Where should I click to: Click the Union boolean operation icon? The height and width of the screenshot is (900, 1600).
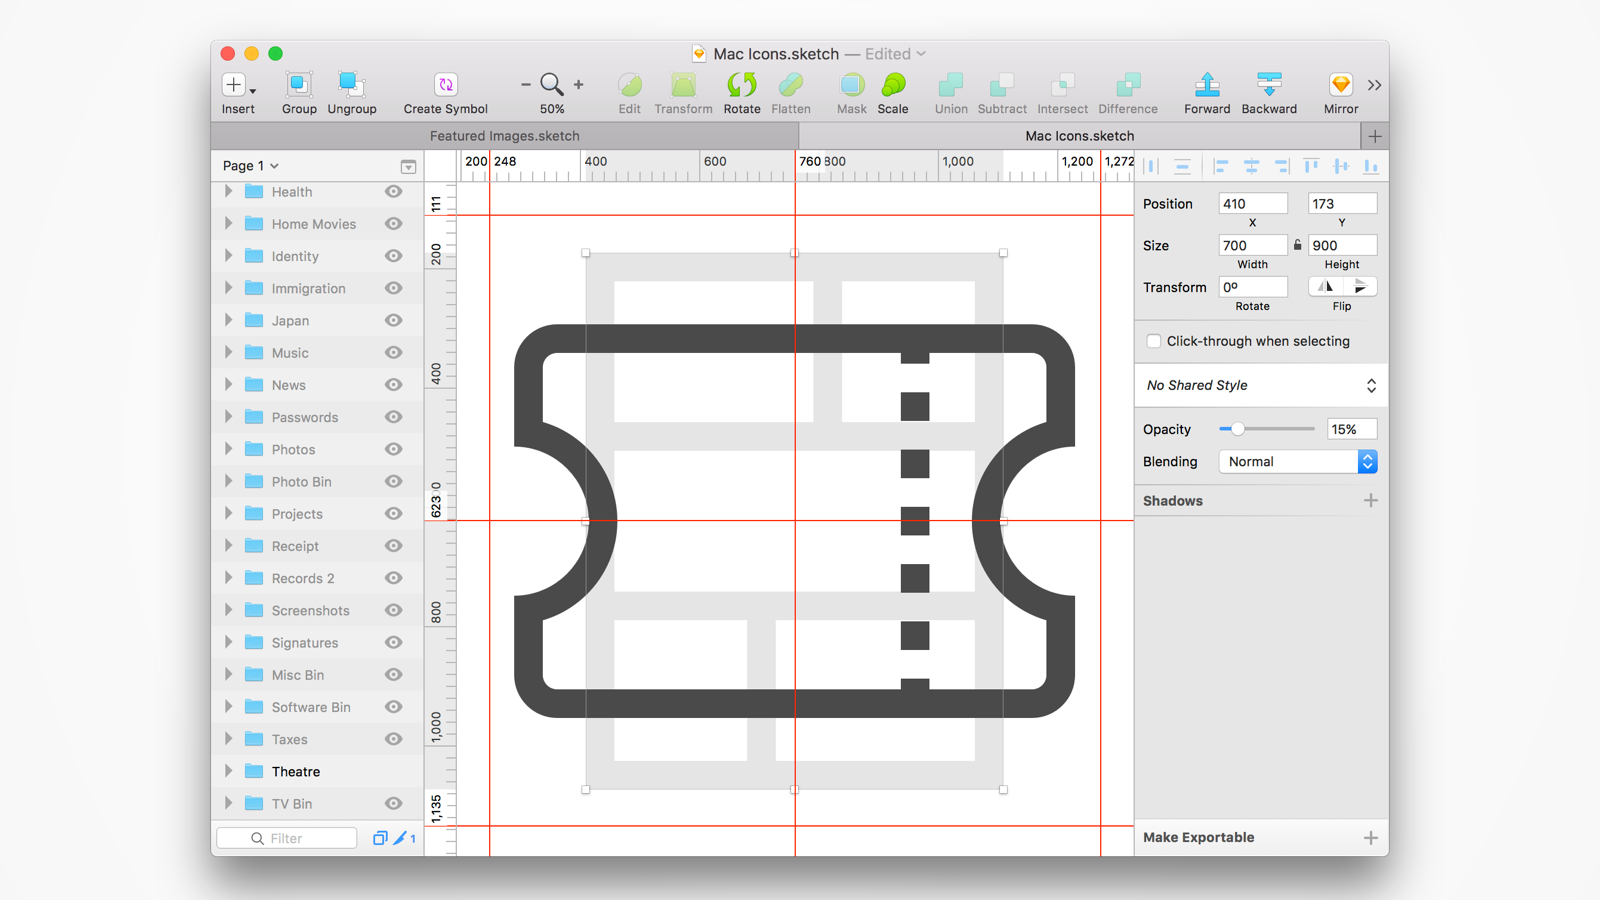[x=950, y=86]
